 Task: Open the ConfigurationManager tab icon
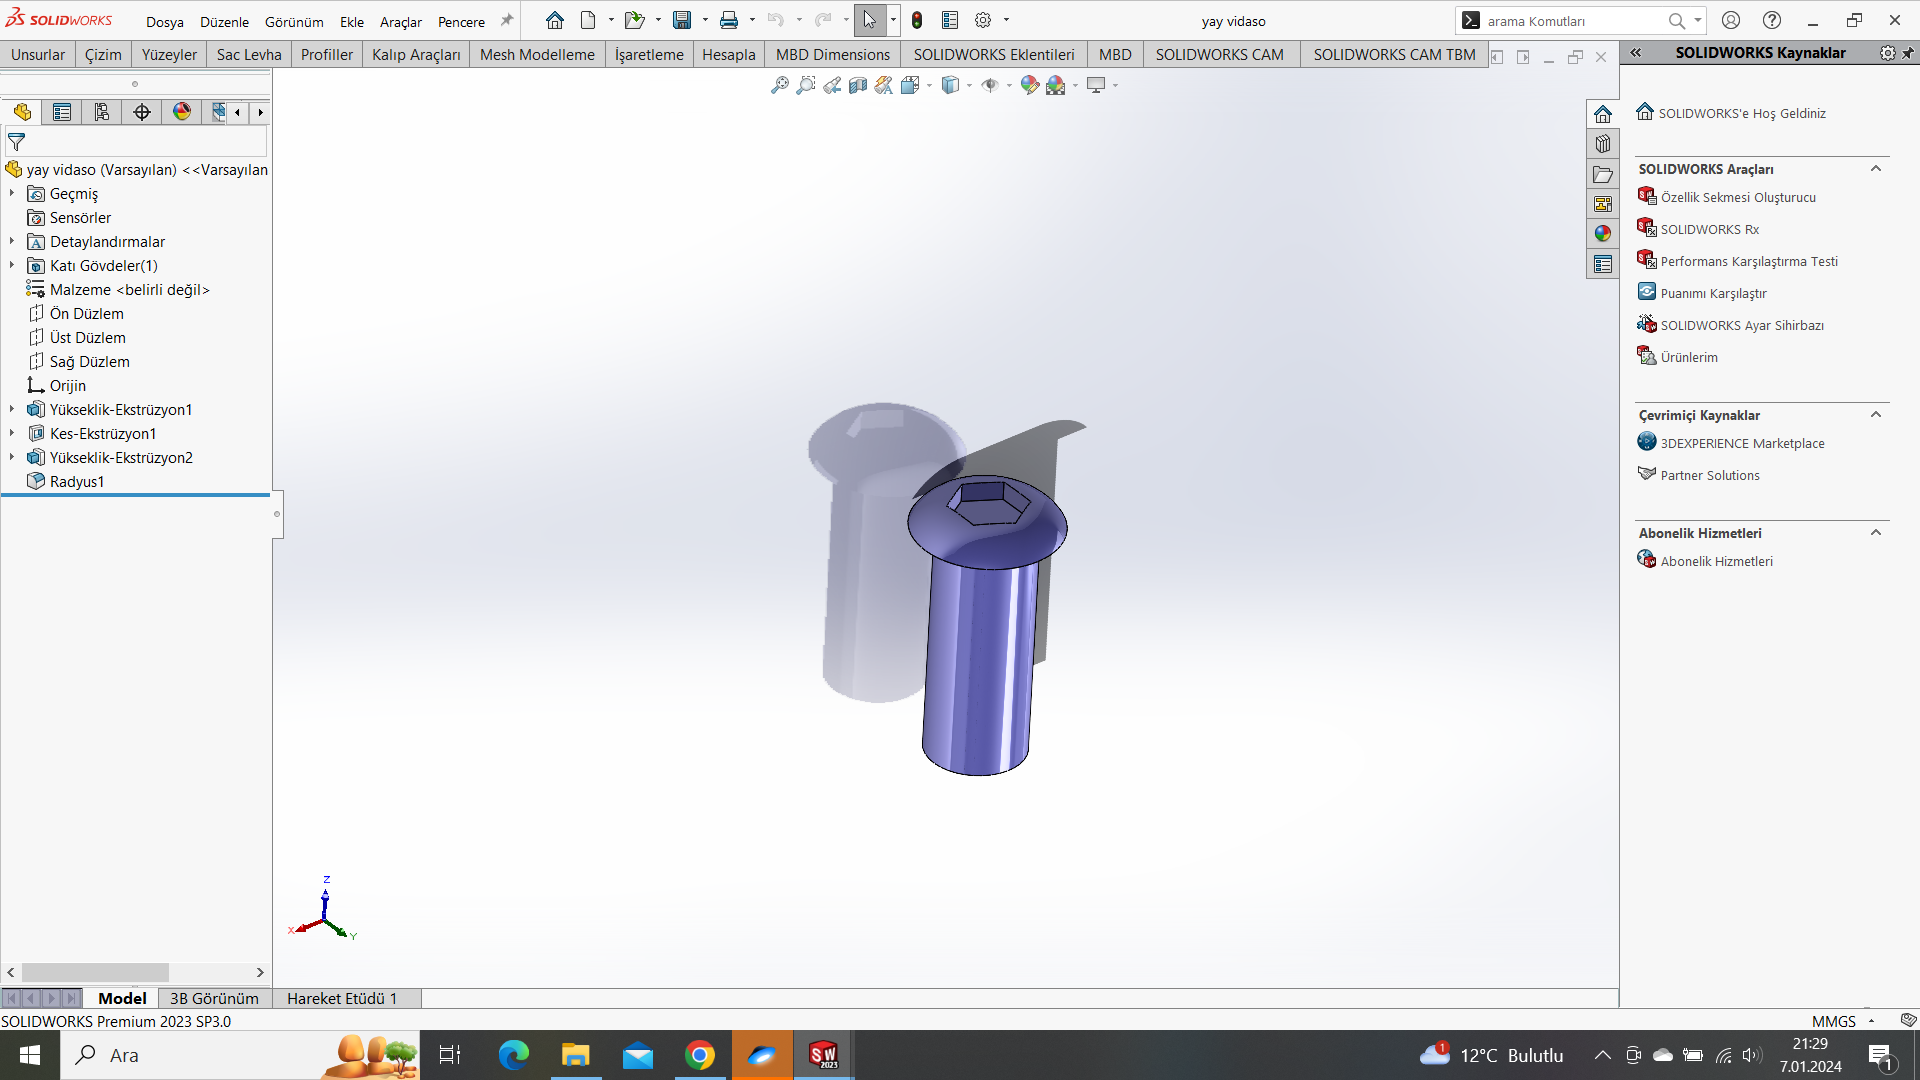click(101, 112)
